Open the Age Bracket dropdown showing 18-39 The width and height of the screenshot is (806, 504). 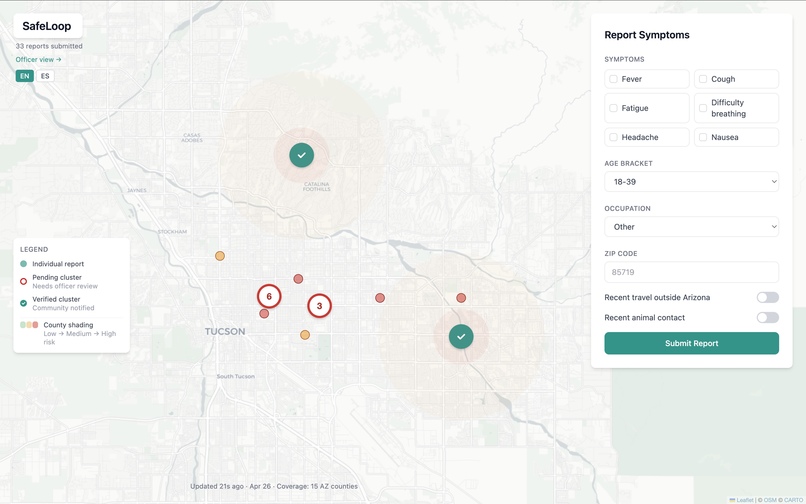click(x=691, y=182)
